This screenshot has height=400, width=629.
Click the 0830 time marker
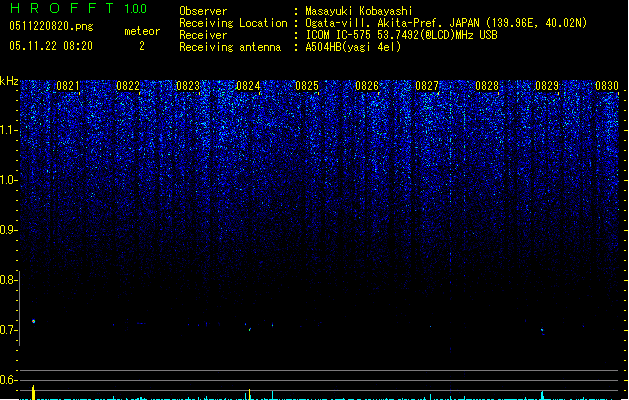[x=607, y=86]
